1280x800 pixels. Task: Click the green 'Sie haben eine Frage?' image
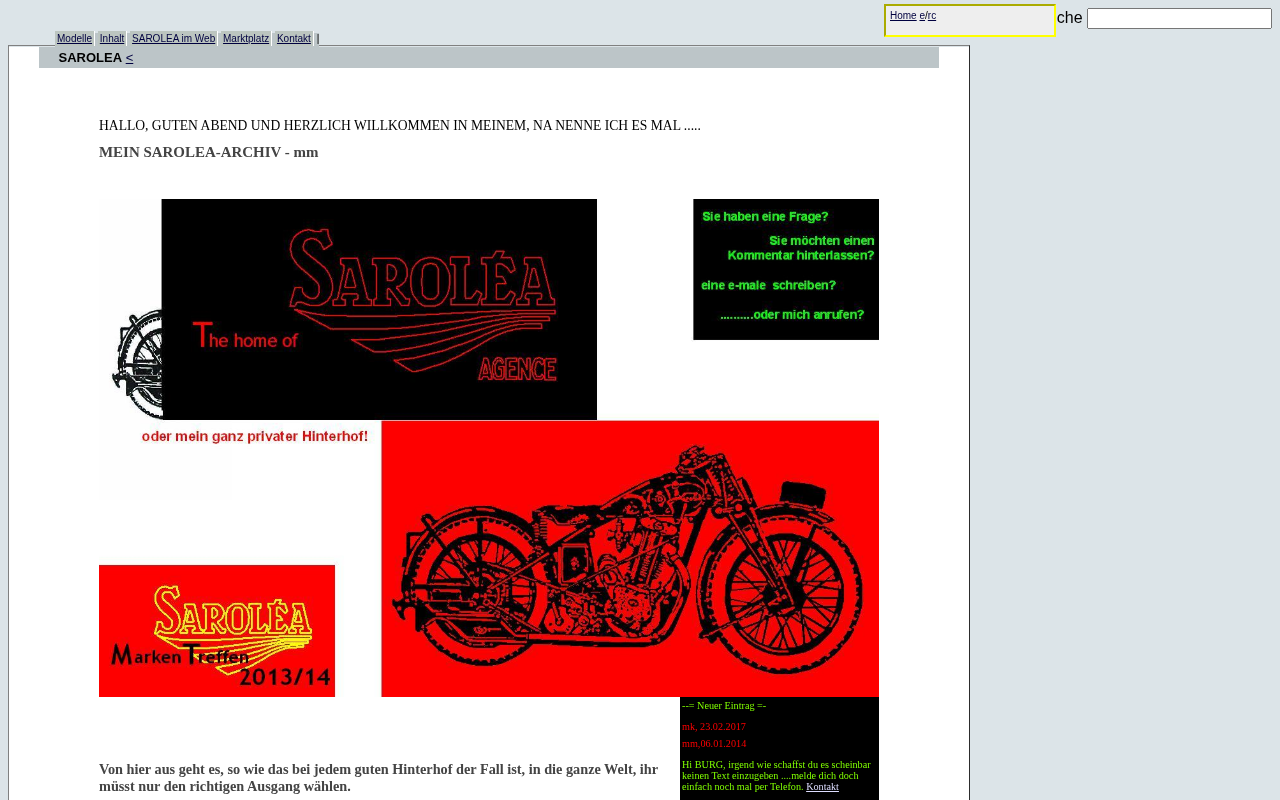(786, 269)
